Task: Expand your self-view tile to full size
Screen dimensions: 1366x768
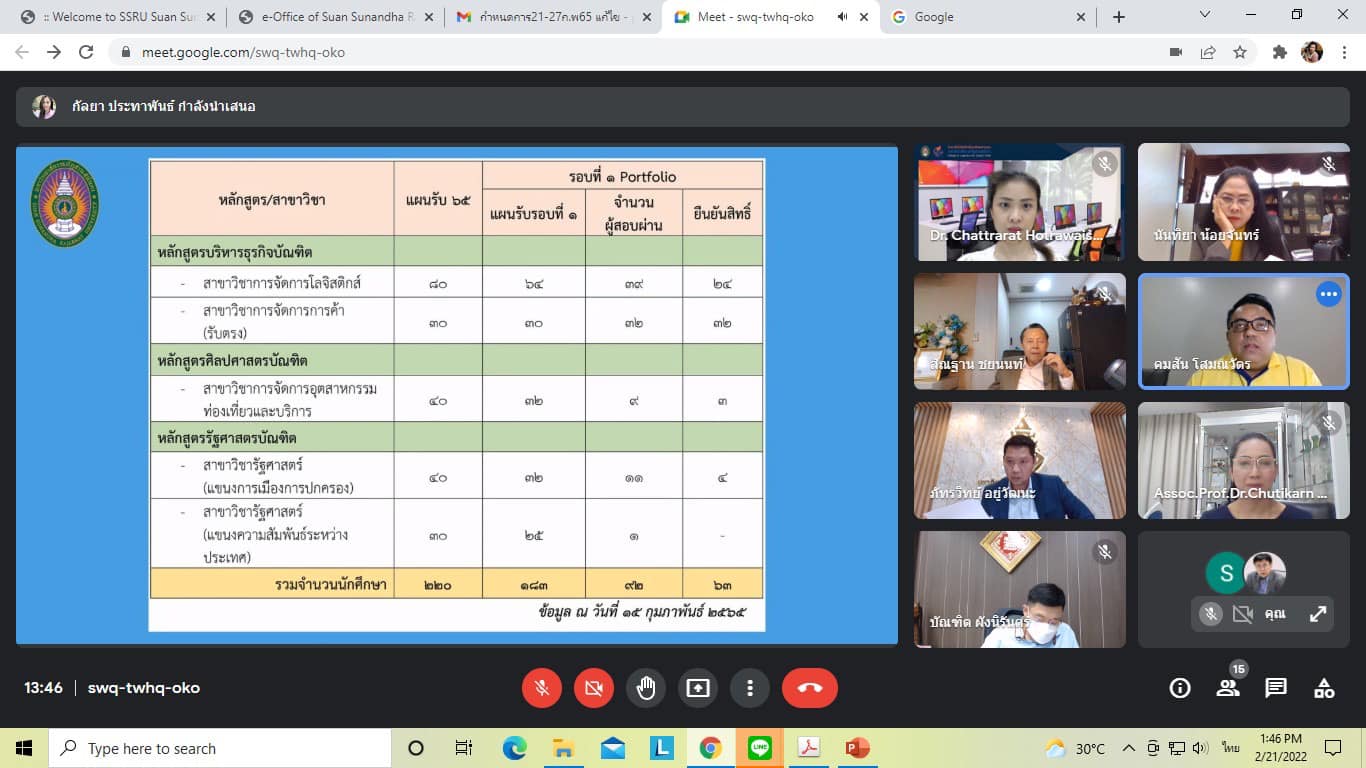Action: point(1318,614)
